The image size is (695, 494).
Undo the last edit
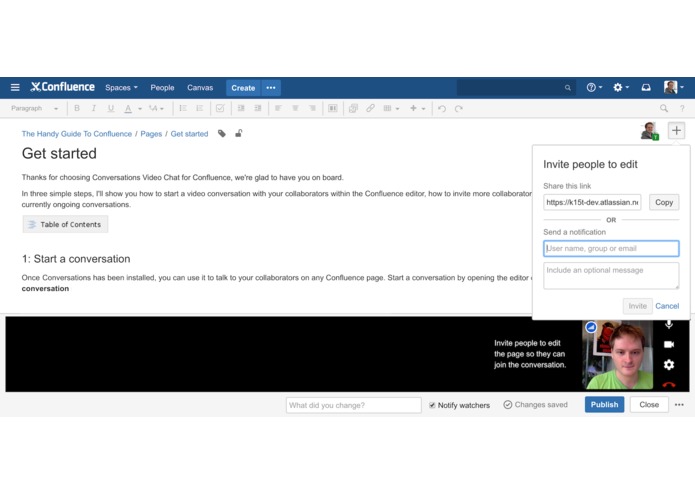441,108
